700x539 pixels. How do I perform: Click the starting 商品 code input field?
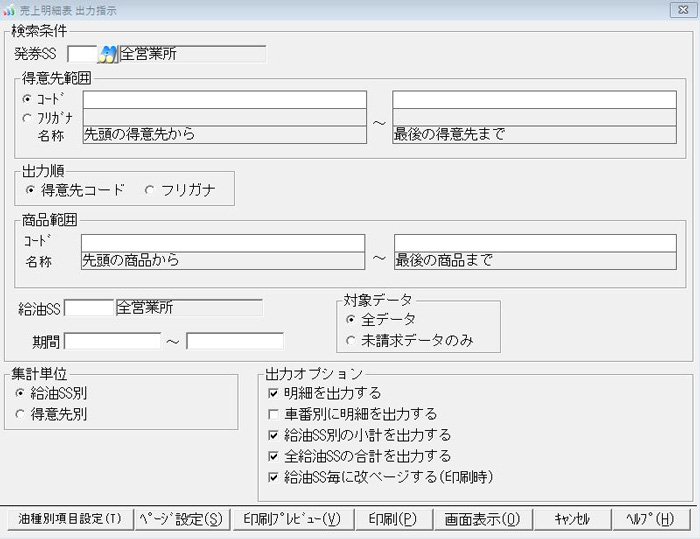[223, 243]
